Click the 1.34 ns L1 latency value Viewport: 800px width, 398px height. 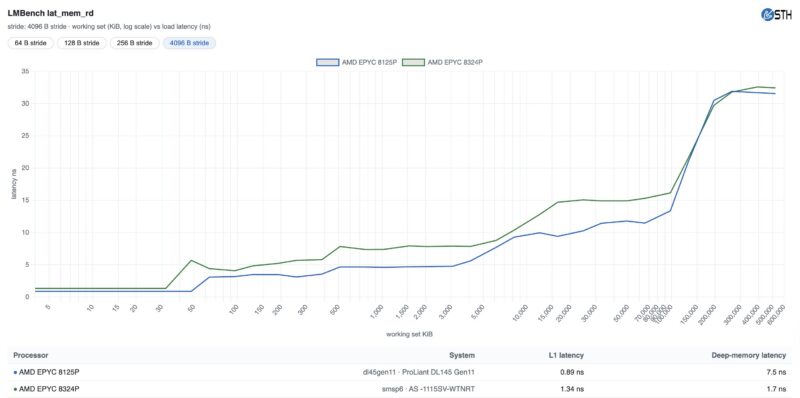coord(572,389)
